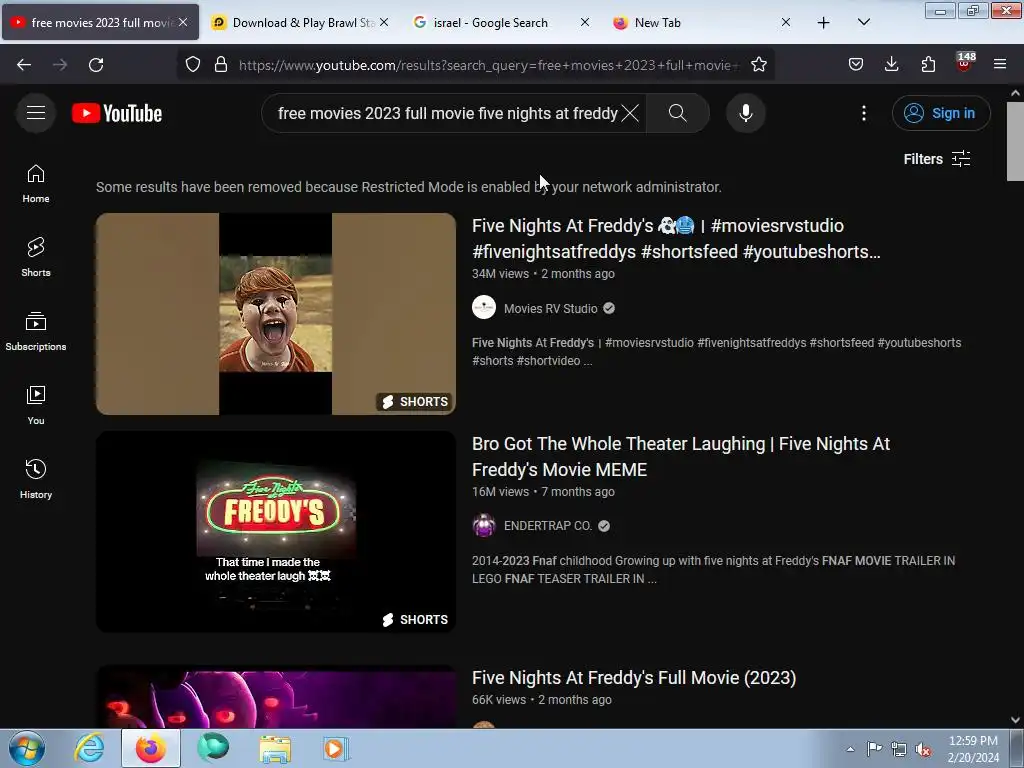Open clock showing 12:59 PM
The image size is (1024, 768).
tap(973, 749)
